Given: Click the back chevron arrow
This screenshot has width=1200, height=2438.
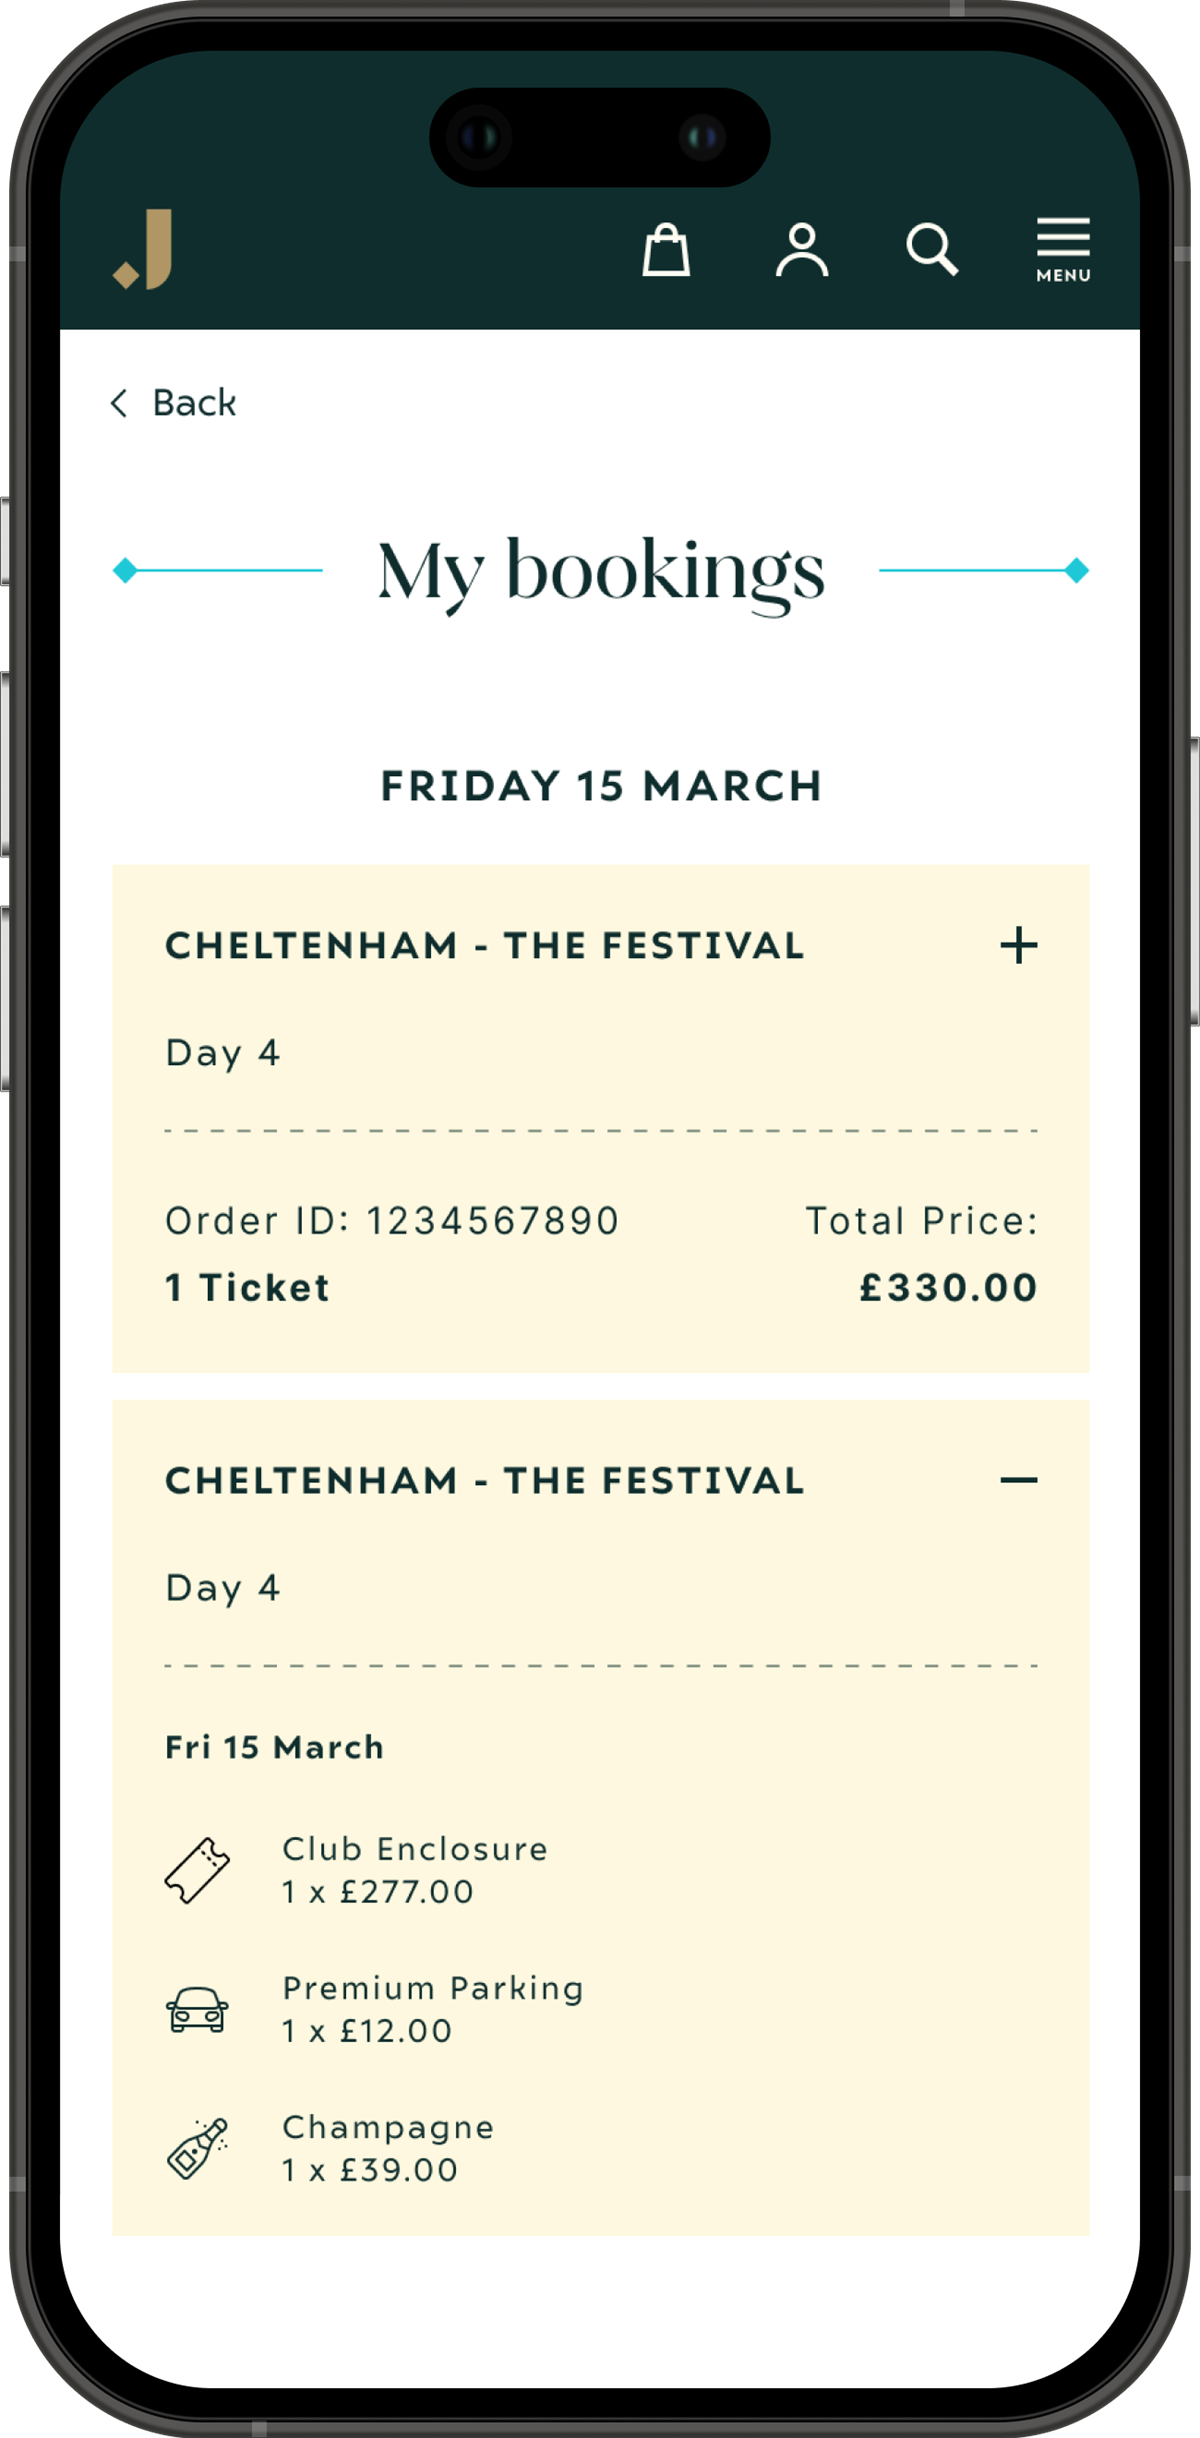Looking at the screenshot, I should 119,403.
